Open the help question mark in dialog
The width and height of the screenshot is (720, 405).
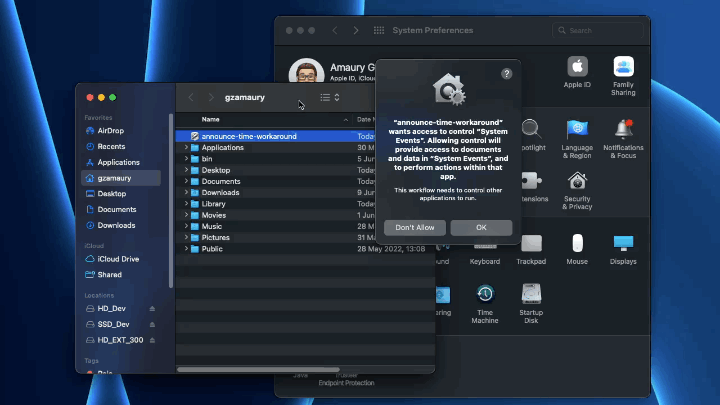(x=506, y=73)
